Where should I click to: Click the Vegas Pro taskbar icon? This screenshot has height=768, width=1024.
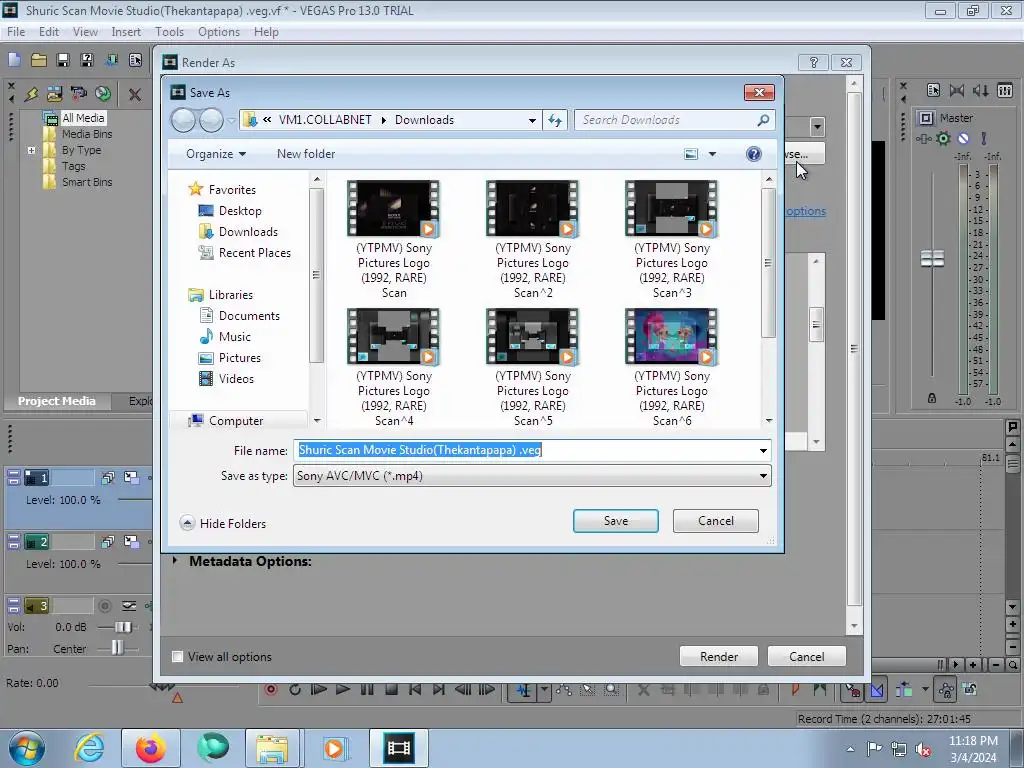tap(398, 748)
